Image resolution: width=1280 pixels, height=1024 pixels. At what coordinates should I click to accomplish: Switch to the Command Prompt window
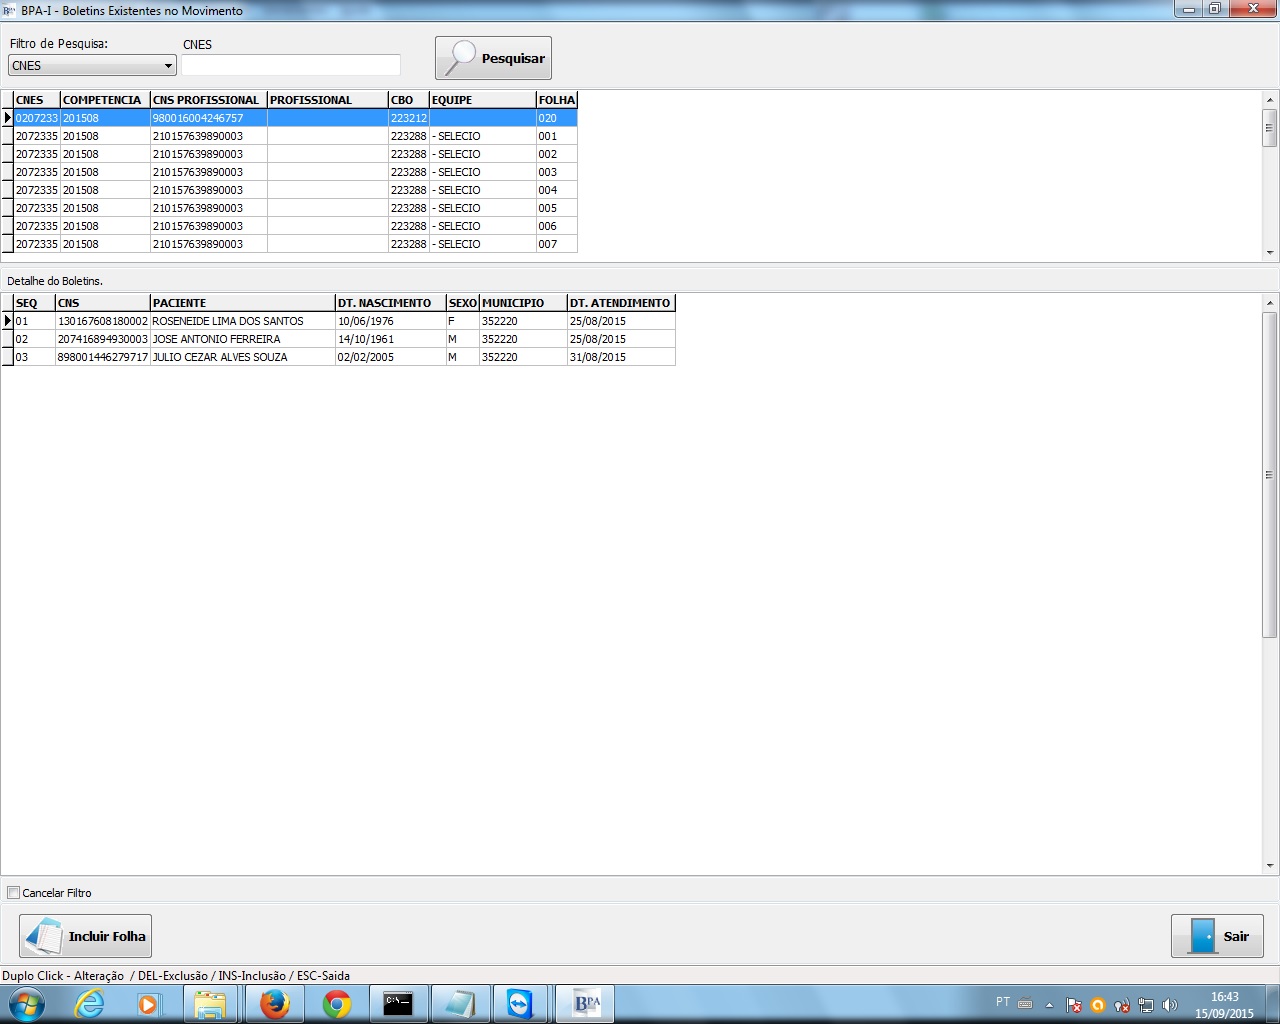point(398,1003)
